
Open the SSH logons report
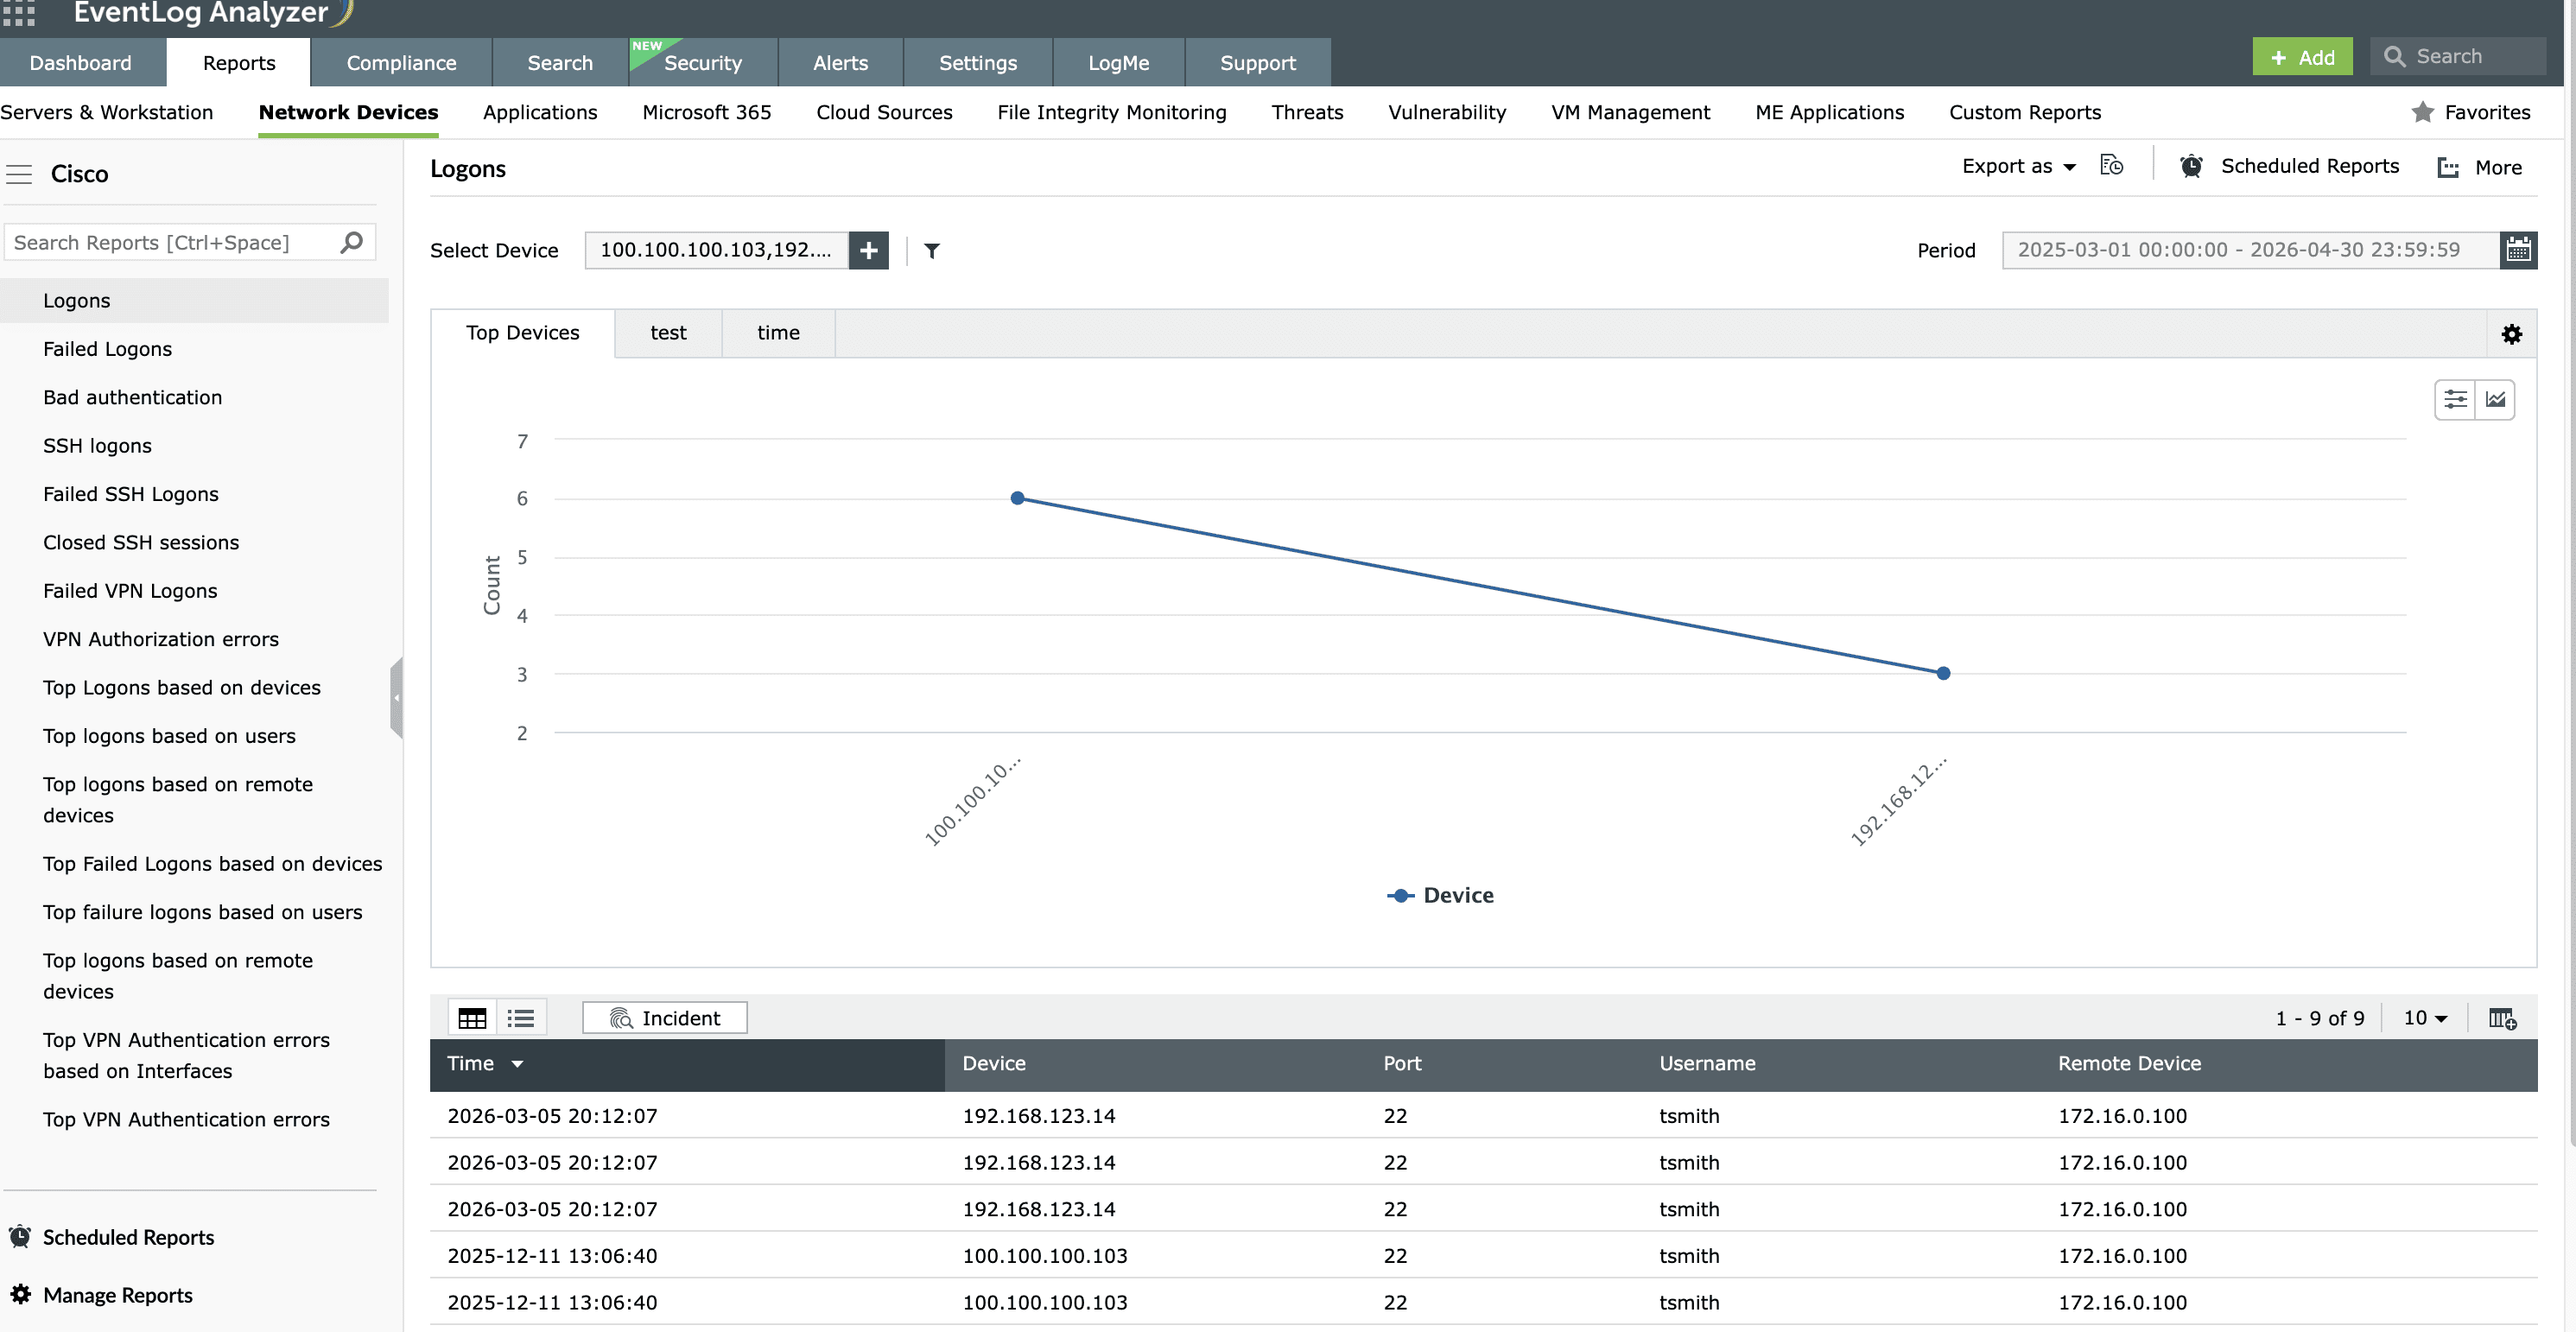coord(97,446)
